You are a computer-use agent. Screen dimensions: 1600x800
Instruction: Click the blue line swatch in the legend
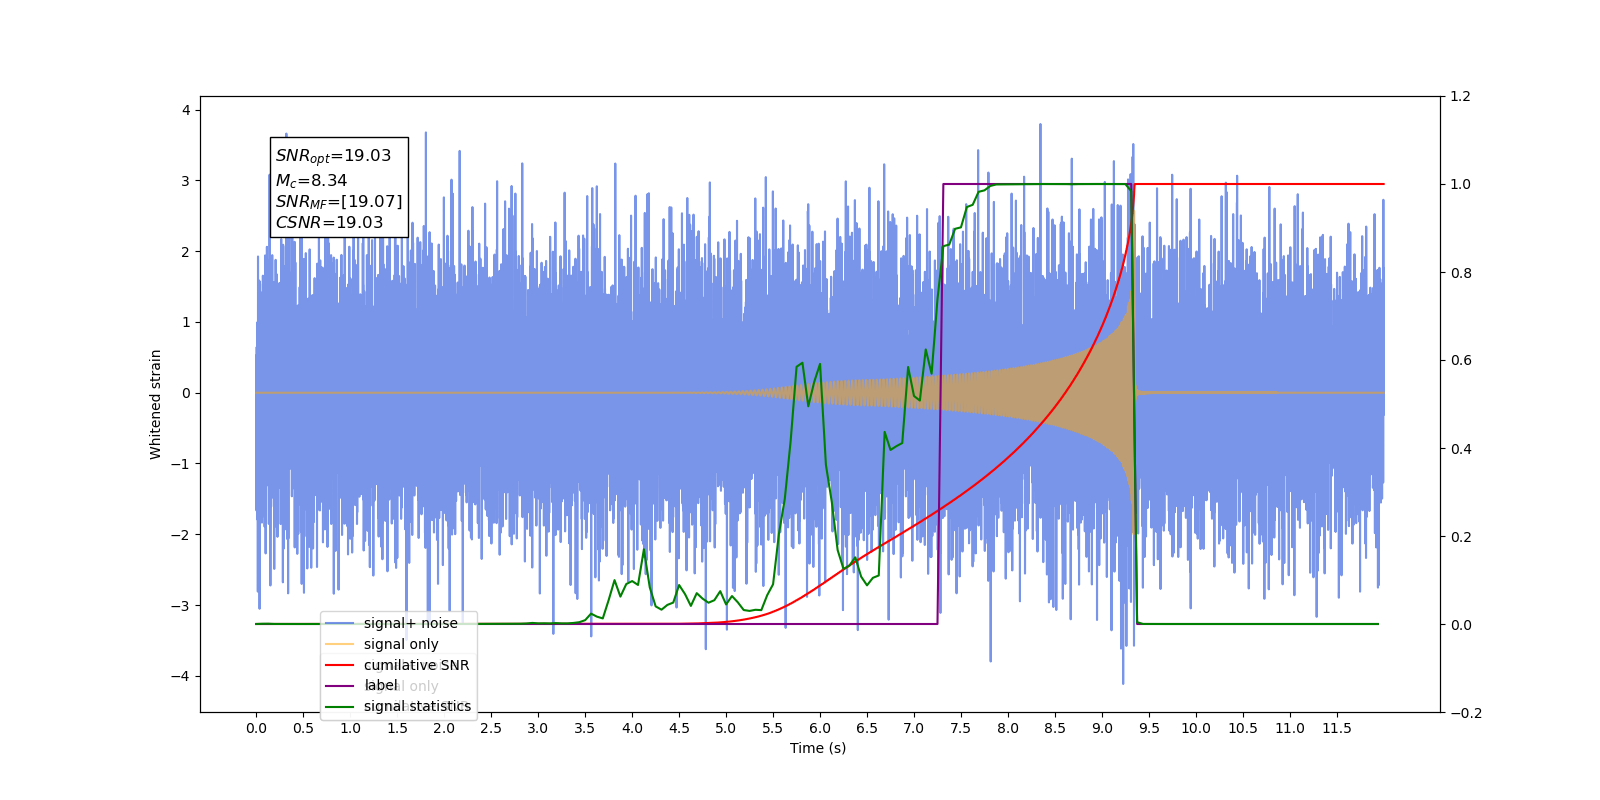click(340, 623)
